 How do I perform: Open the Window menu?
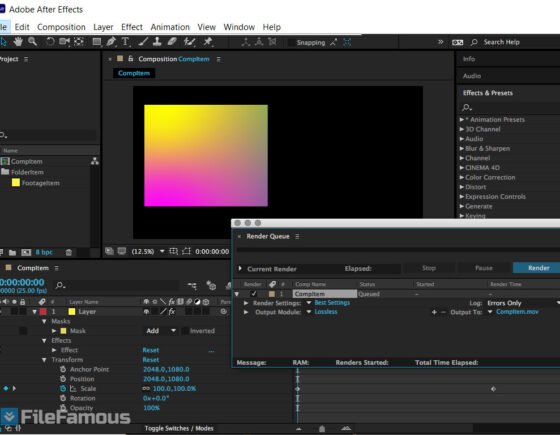click(239, 27)
